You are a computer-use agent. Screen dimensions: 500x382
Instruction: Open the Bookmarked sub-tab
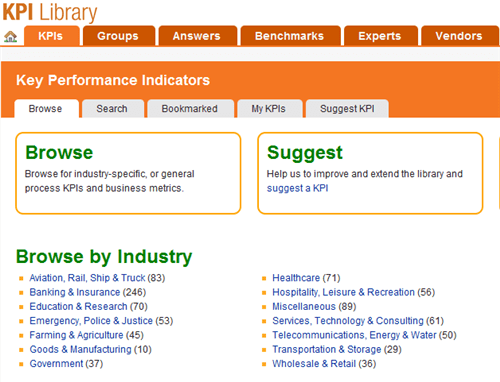click(190, 109)
